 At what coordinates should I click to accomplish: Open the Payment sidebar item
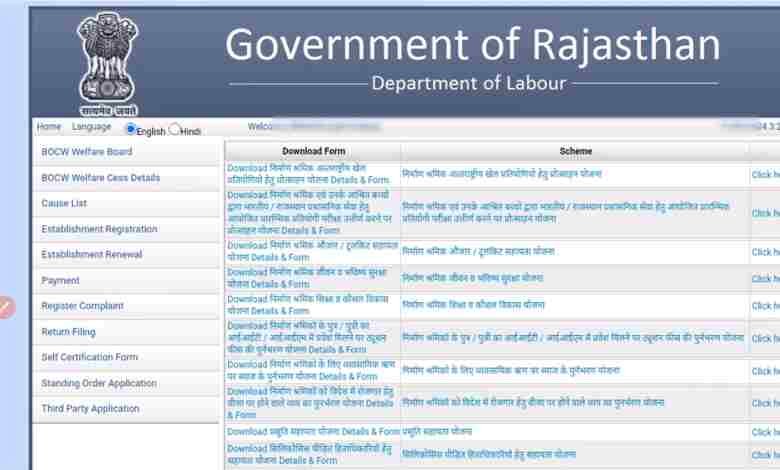126,281
